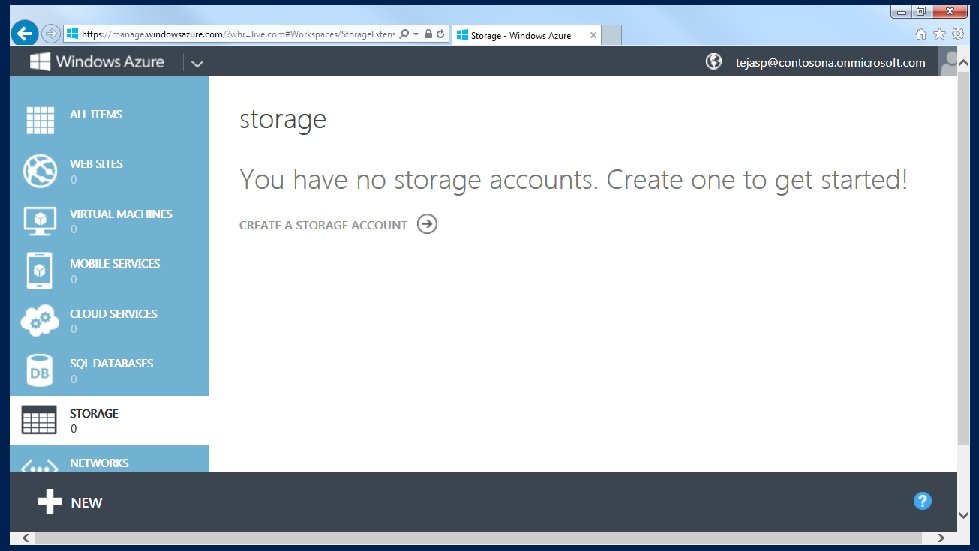The image size is (979, 551).
Task: Minimize the browser window
Action: click(x=901, y=12)
